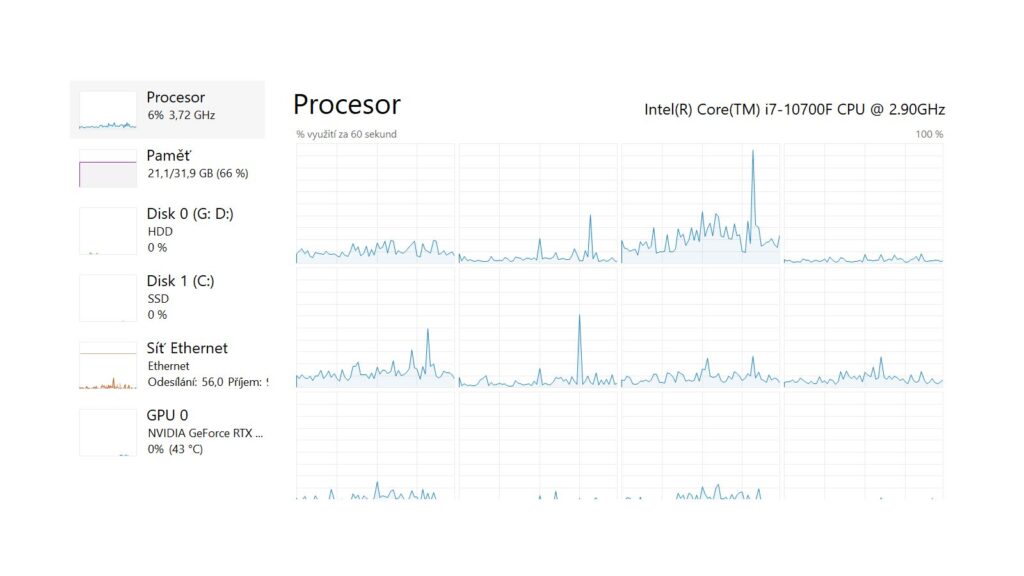Click the fourth core graph in top row
This screenshot has height=576, width=1024.
pos(863,203)
